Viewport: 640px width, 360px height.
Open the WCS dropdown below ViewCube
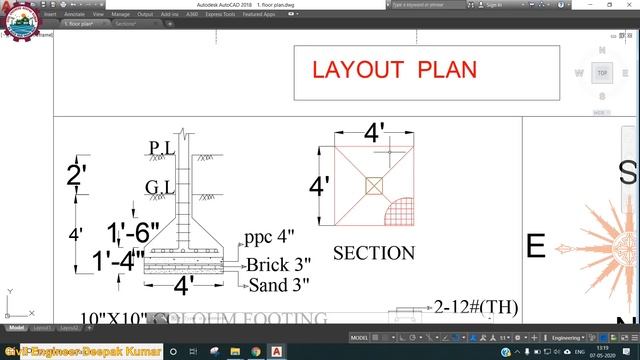pos(602,112)
